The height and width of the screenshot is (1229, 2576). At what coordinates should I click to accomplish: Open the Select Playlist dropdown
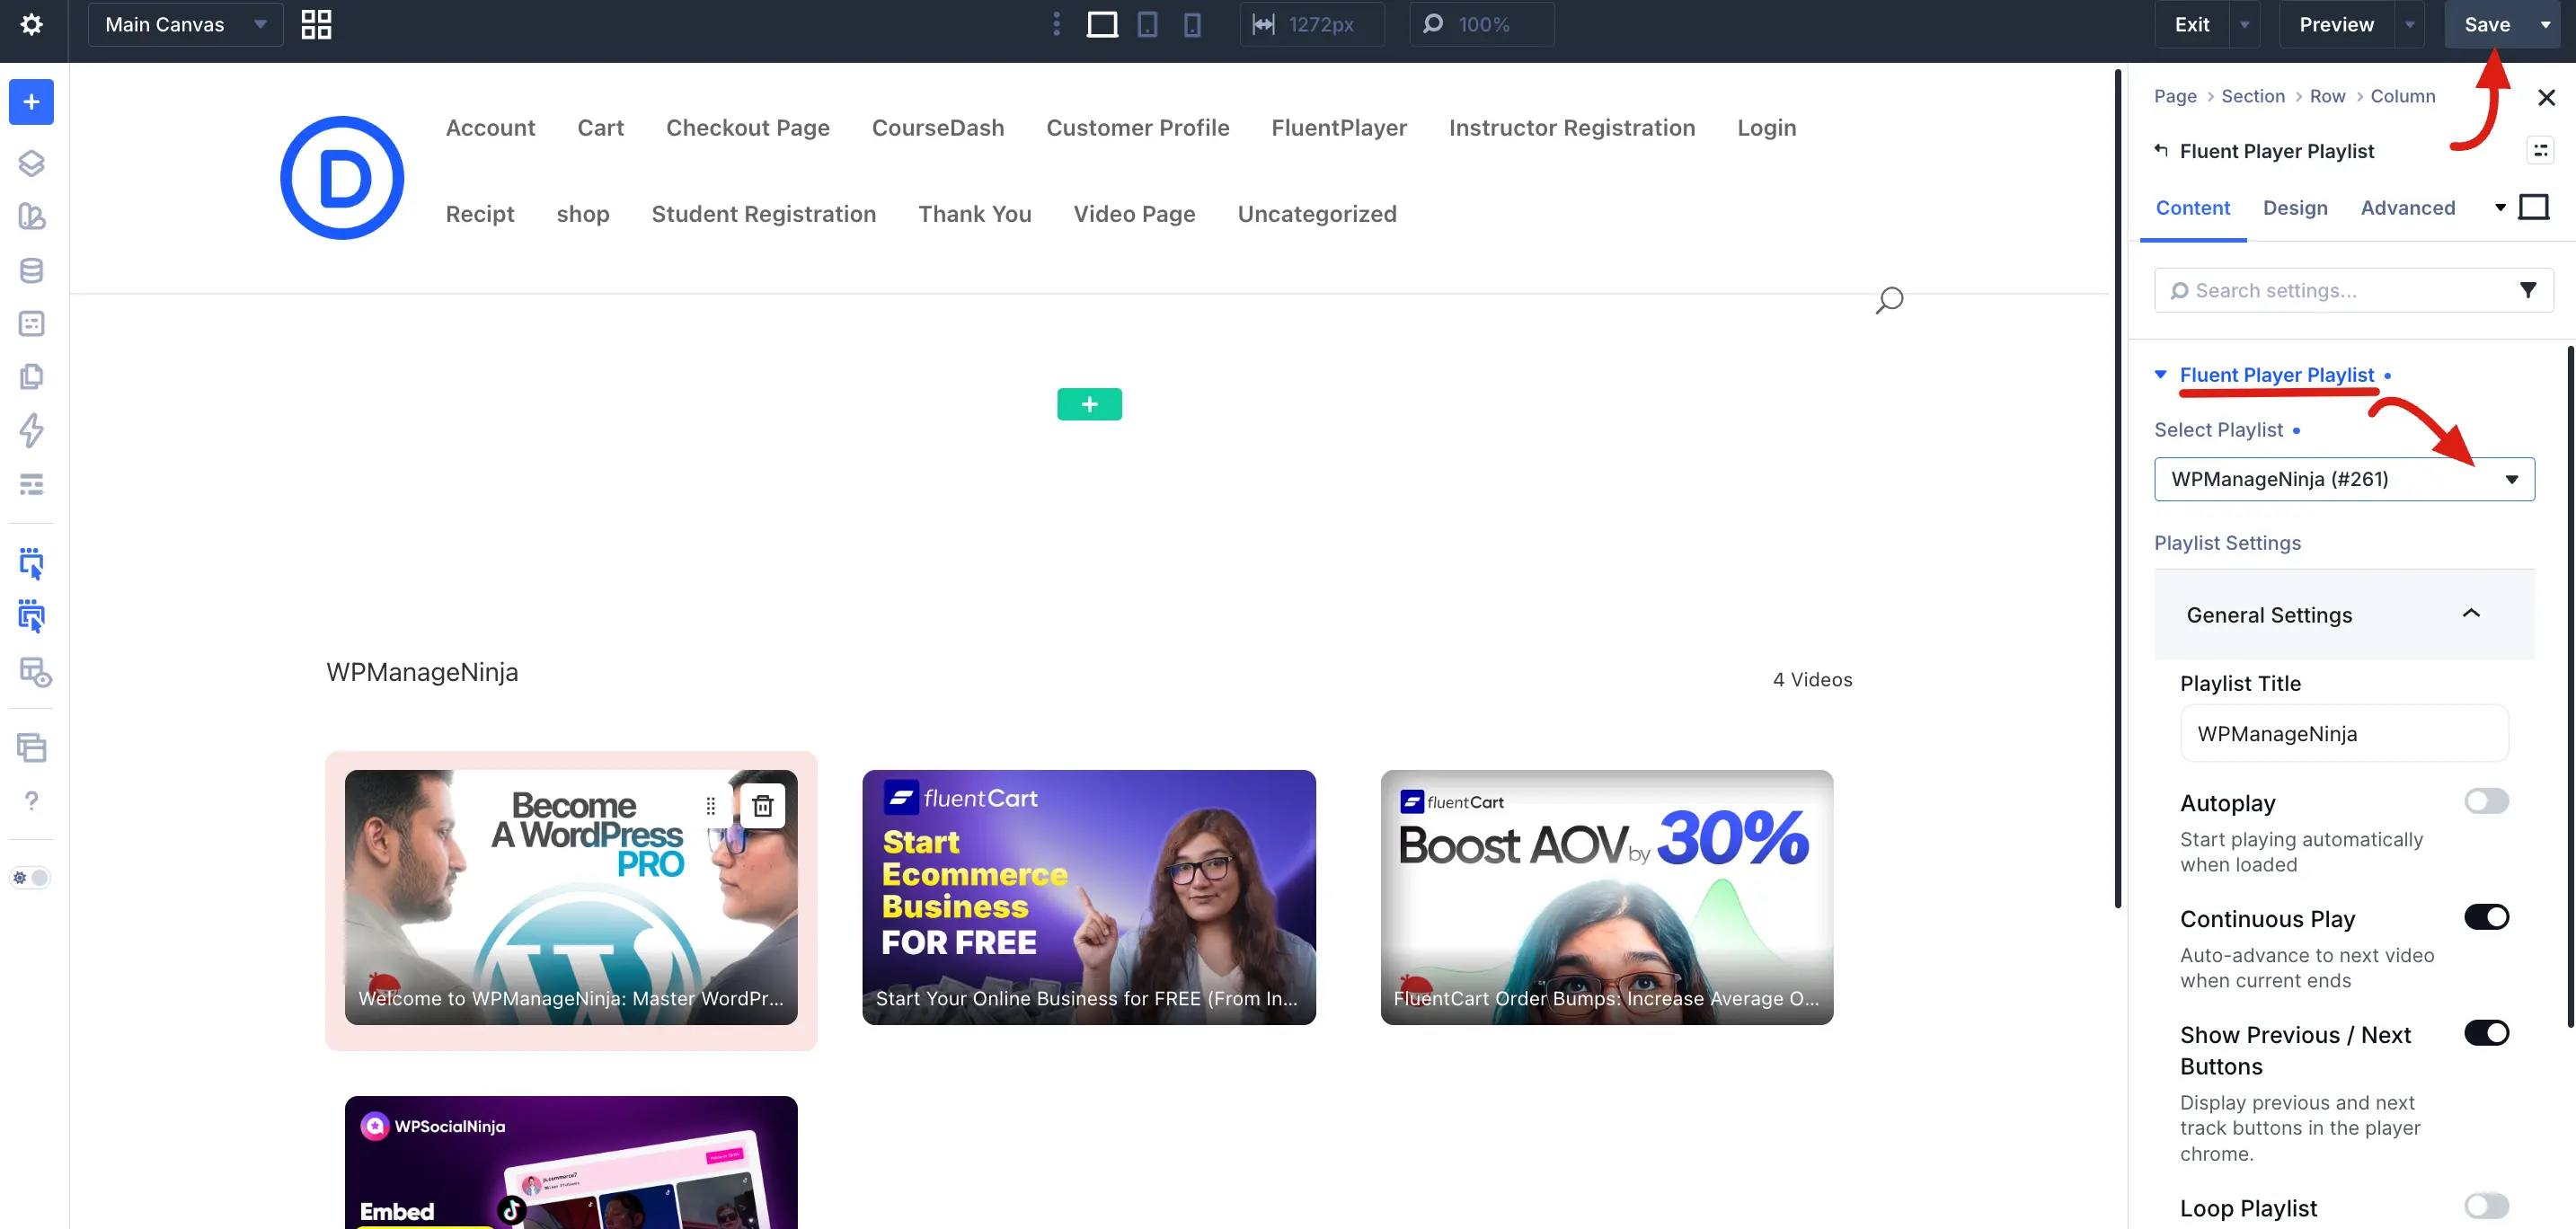tap(2344, 479)
